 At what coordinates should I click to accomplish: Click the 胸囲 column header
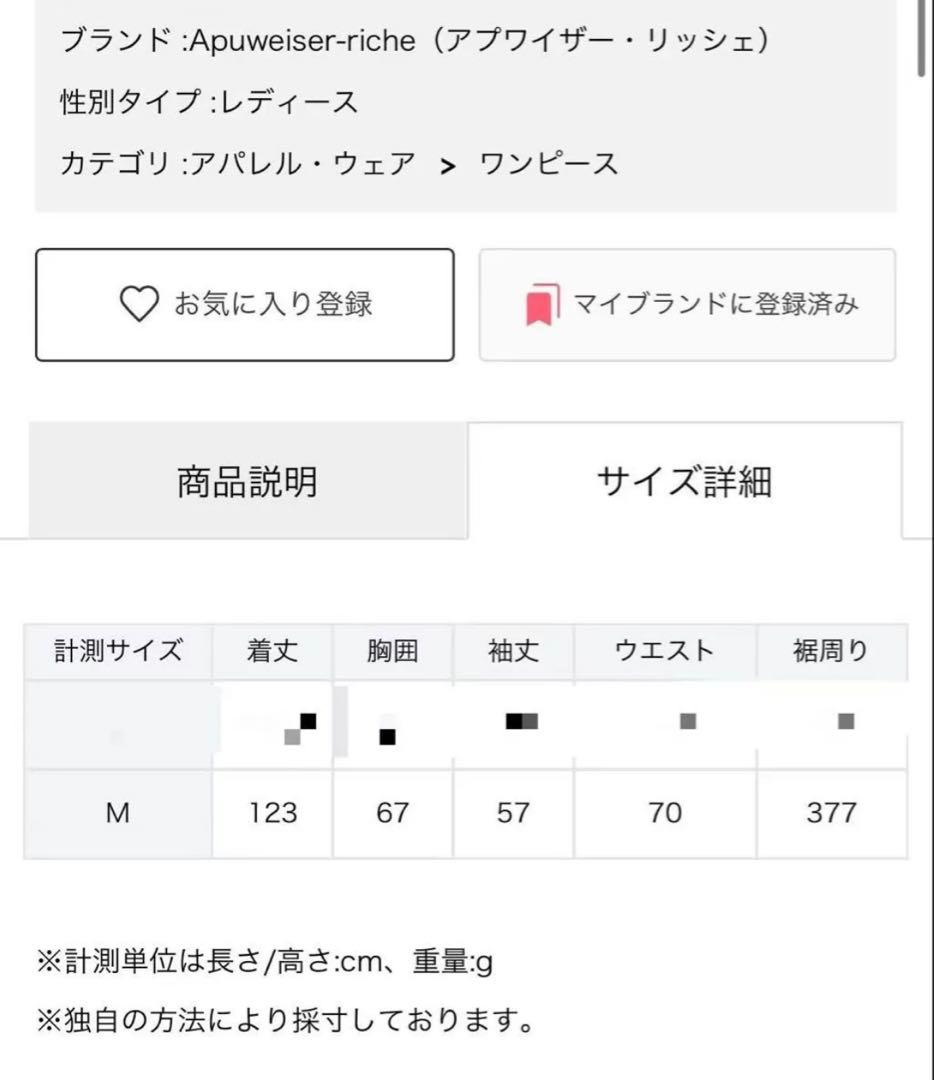coord(392,651)
